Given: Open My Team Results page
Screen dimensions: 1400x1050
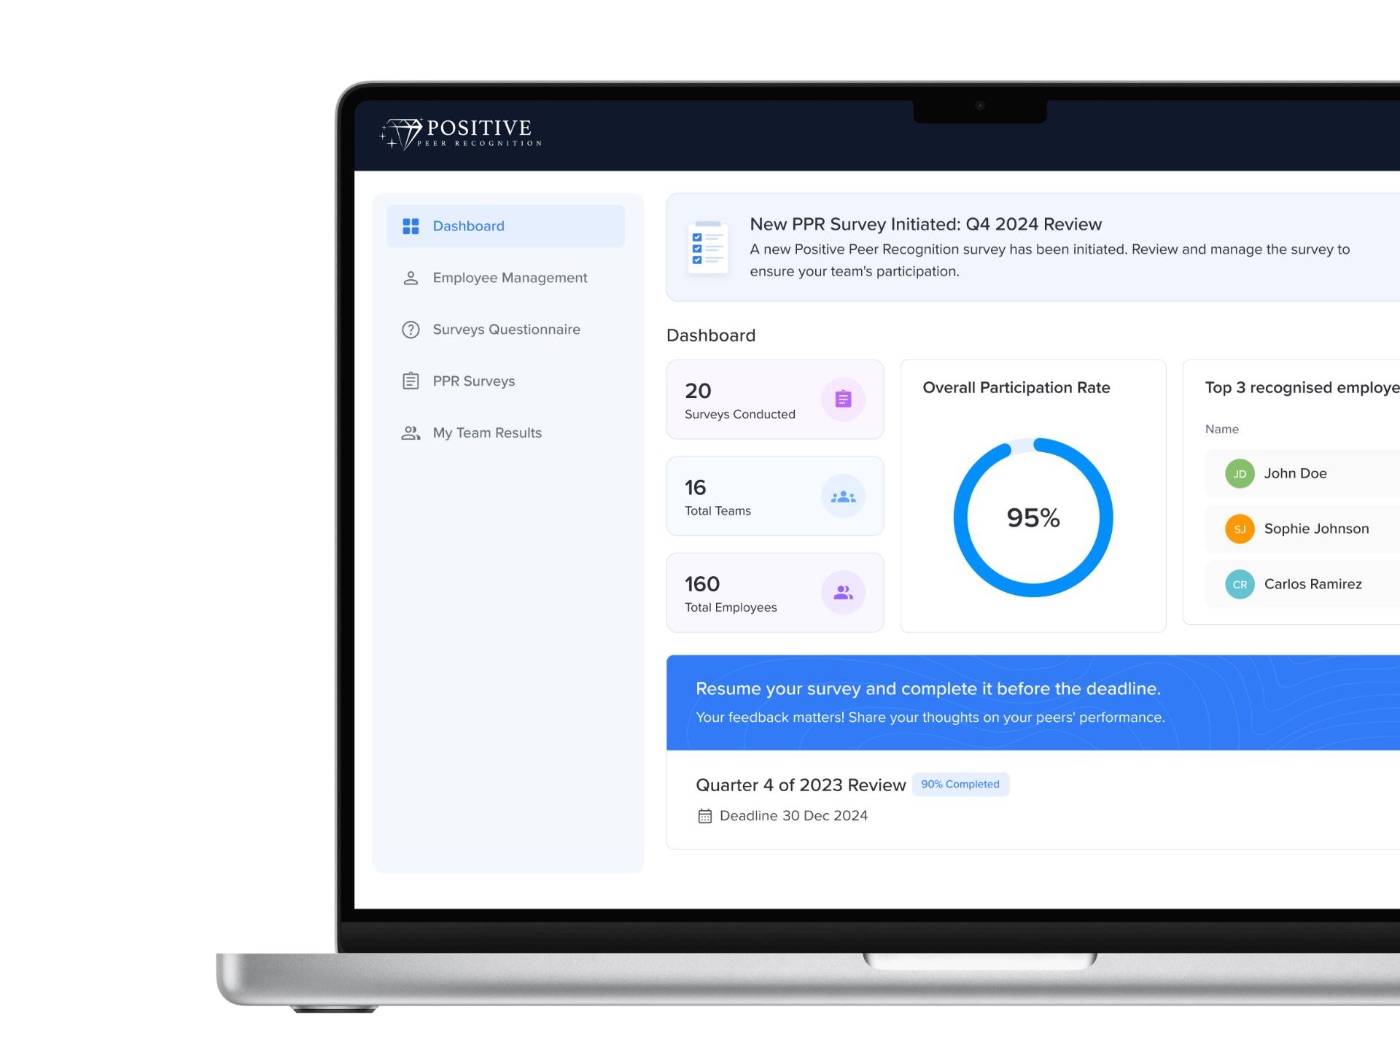Looking at the screenshot, I should (x=506, y=433).
